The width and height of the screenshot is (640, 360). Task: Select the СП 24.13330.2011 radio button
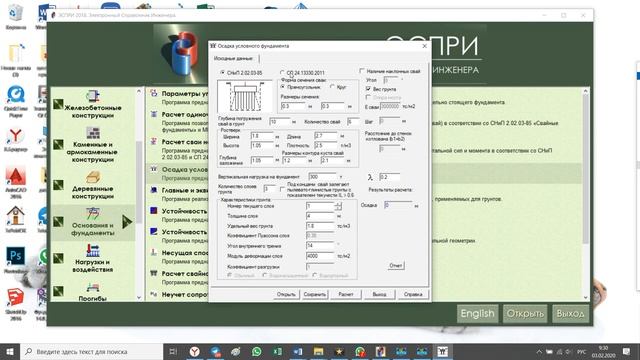pyautogui.click(x=282, y=72)
